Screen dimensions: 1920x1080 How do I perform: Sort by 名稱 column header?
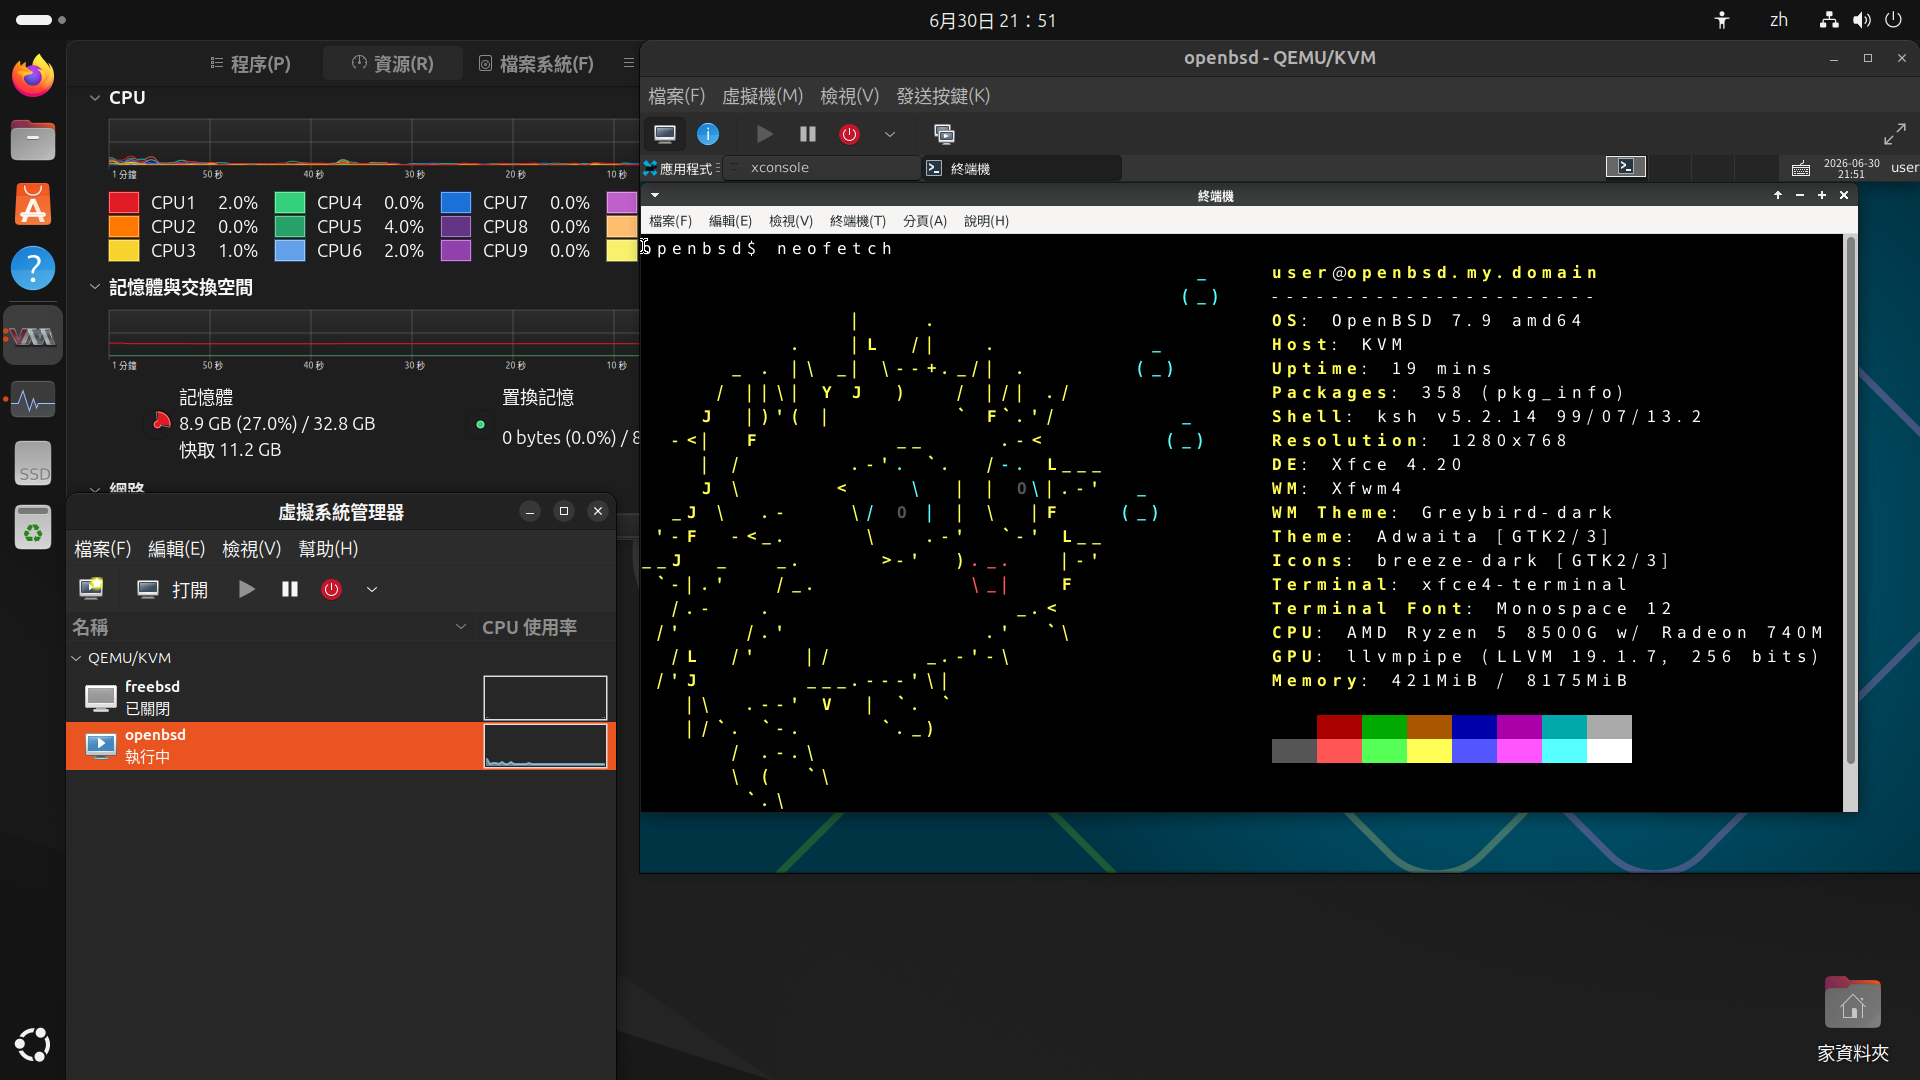click(270, 627)
